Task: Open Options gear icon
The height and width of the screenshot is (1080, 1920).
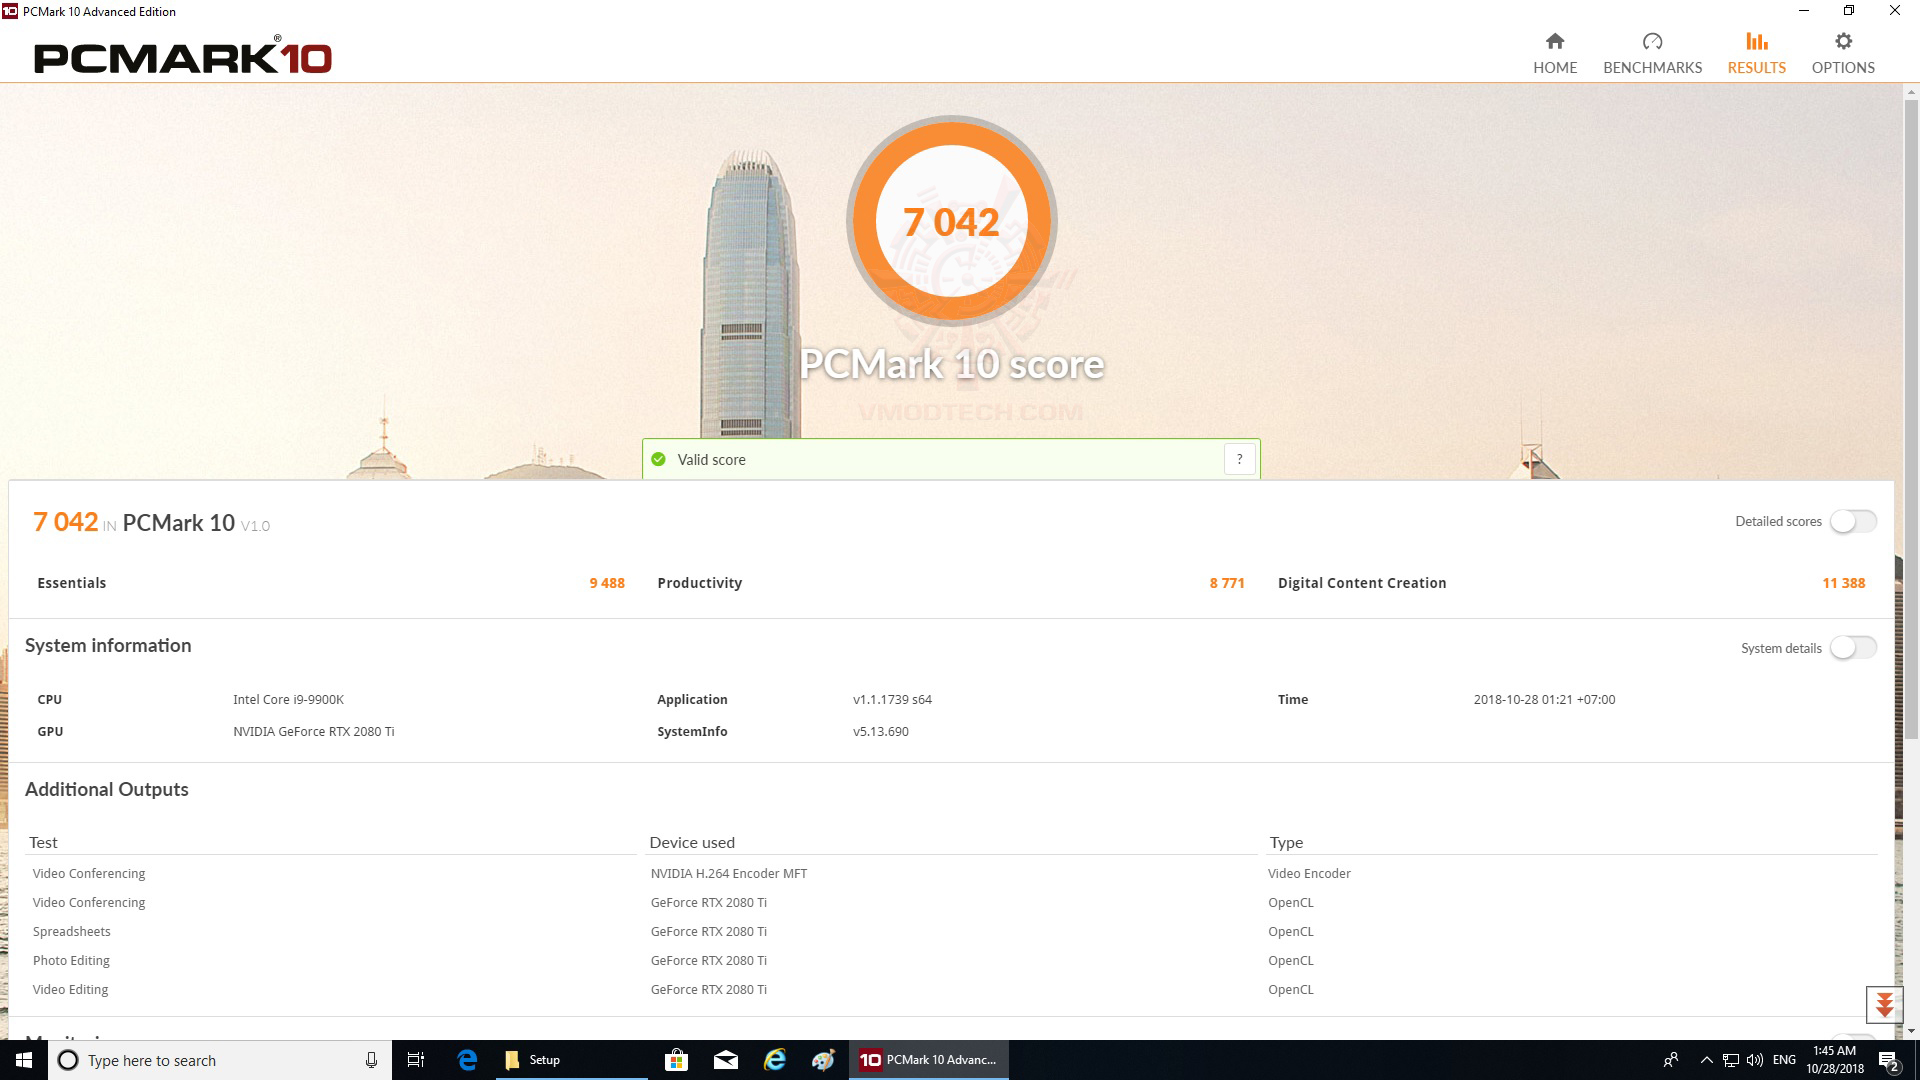Action: pyautogui.click(x=1843, y=42)
